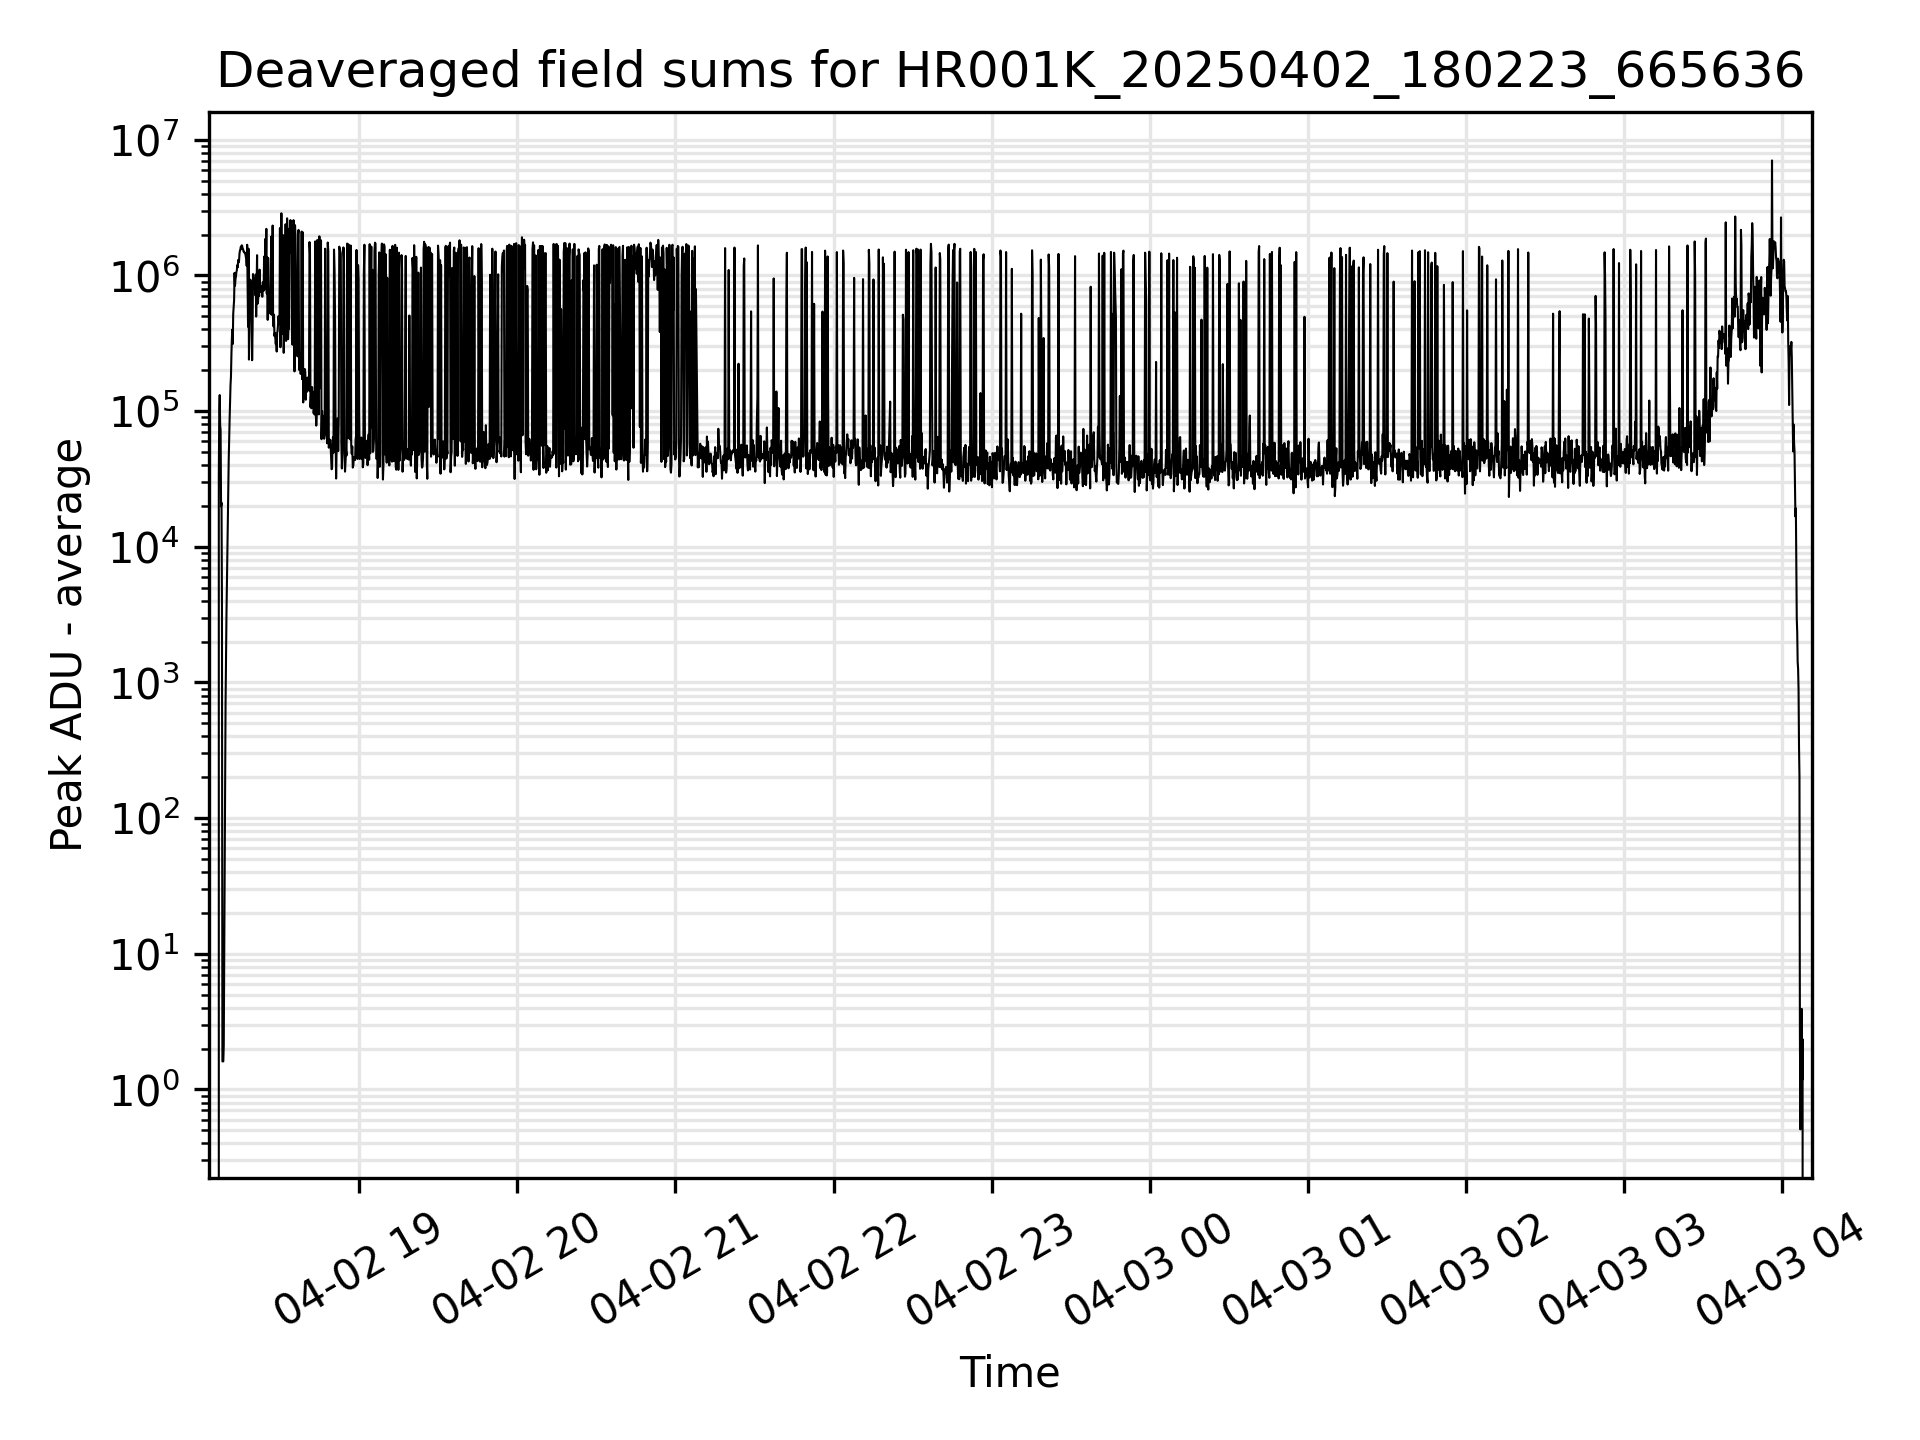
Task: Click the y-axis tick label 10^4
Action: [x=146, y=547]
